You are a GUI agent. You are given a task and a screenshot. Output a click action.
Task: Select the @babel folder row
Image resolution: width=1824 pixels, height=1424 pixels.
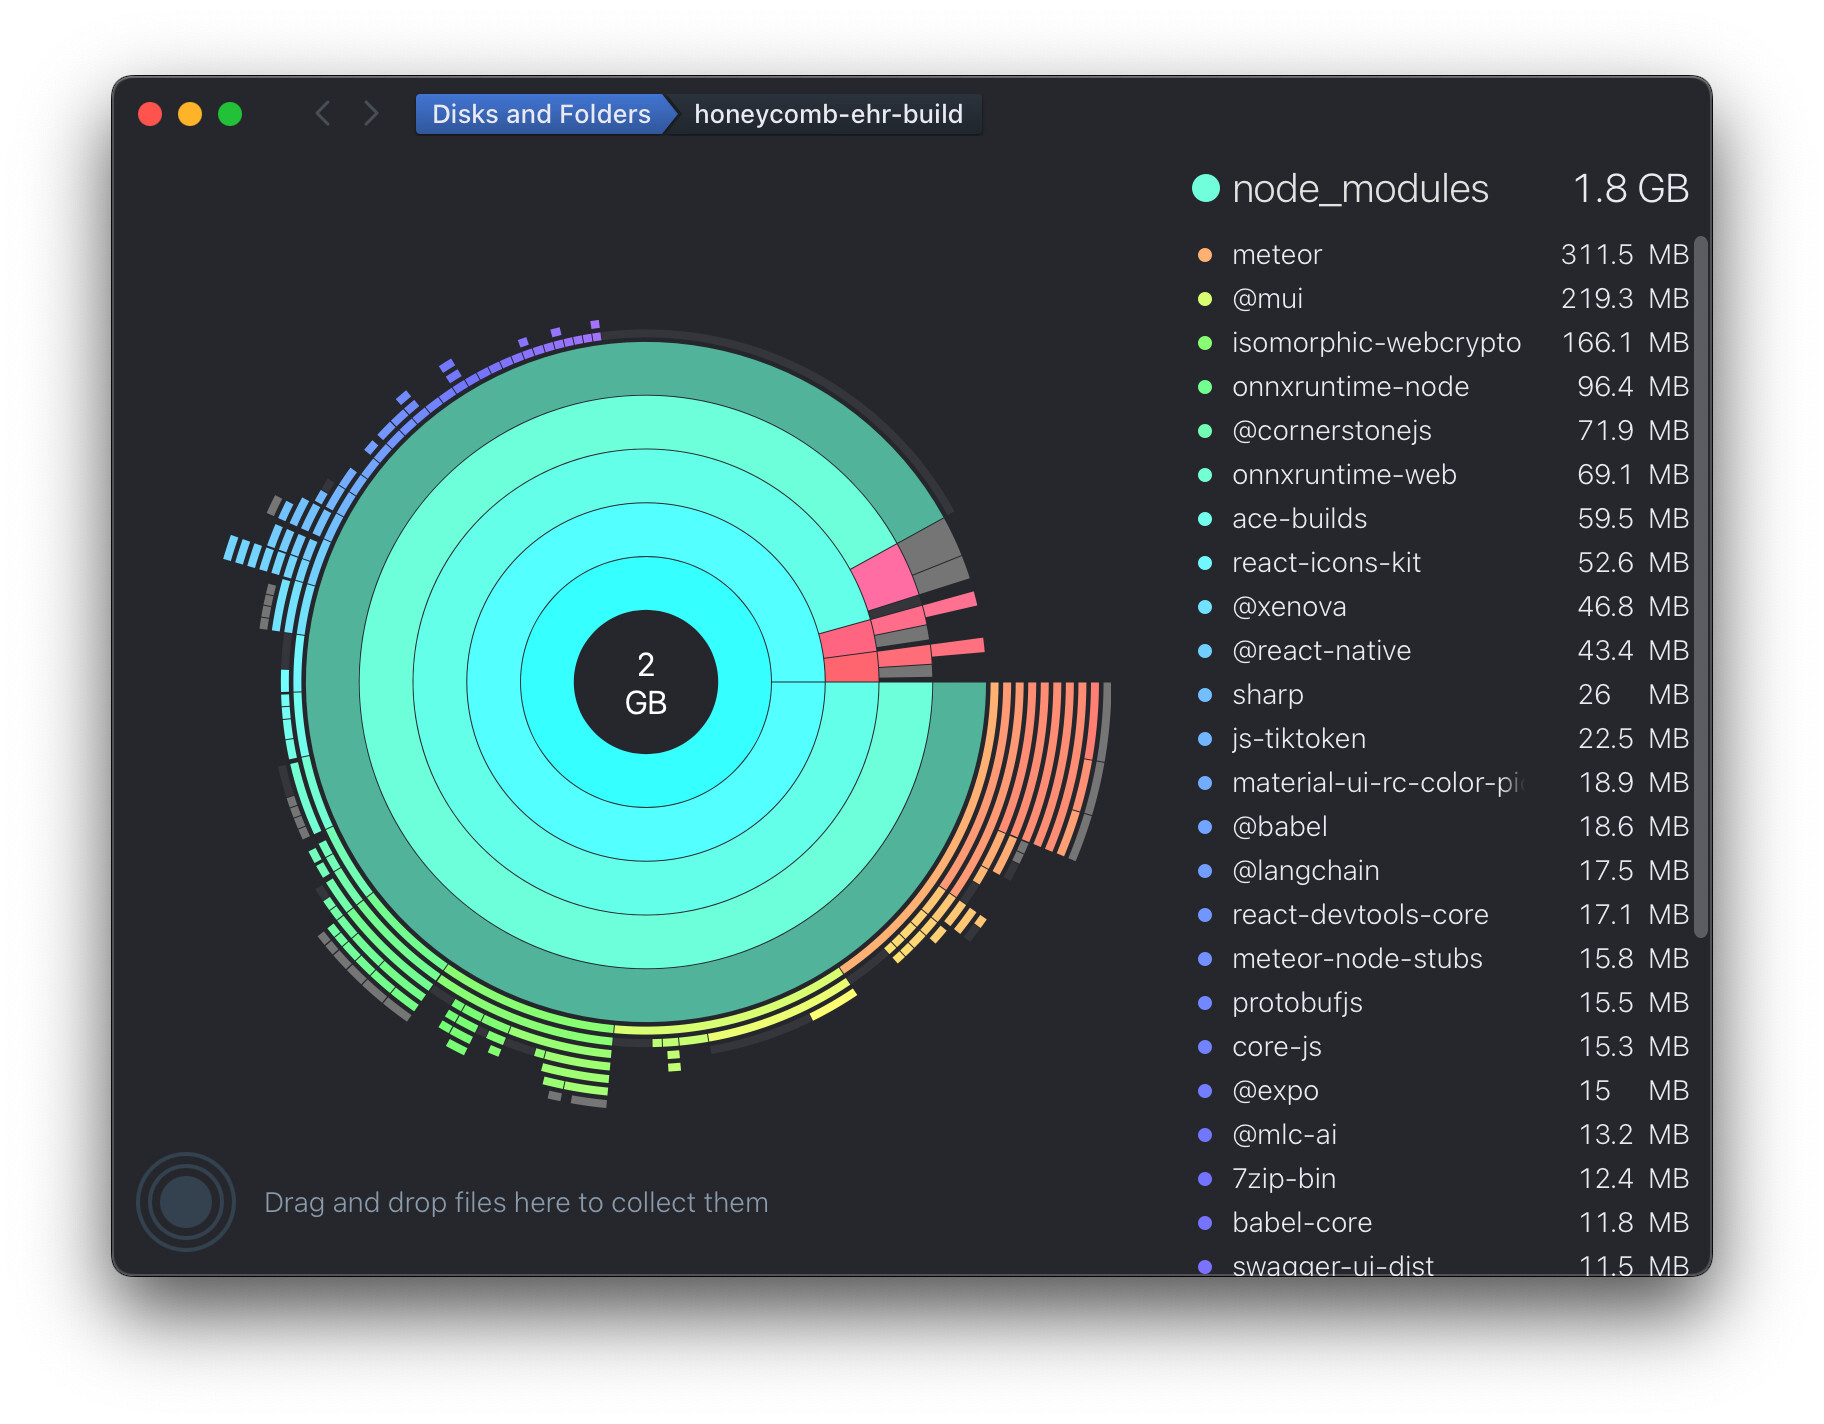1279,827
